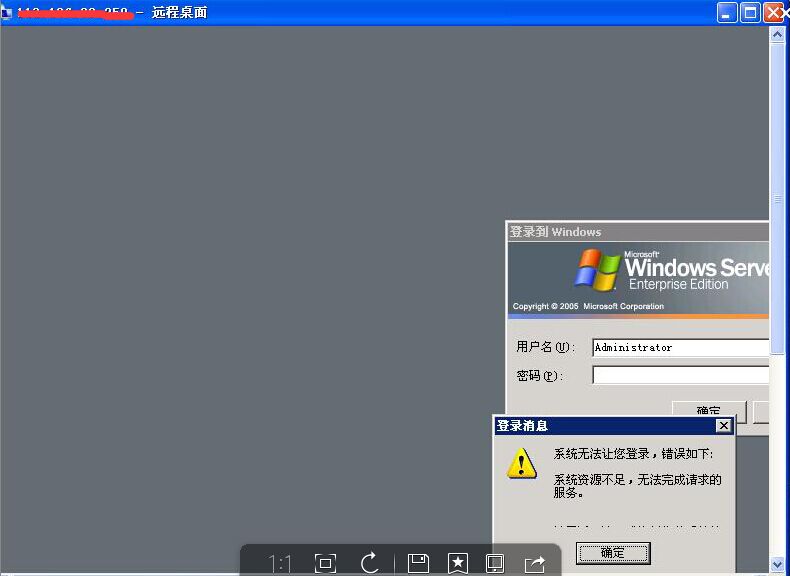Screen dimensions: 790x576
Task: Click the warning icon in login message dialog
Action: (521, 463)
